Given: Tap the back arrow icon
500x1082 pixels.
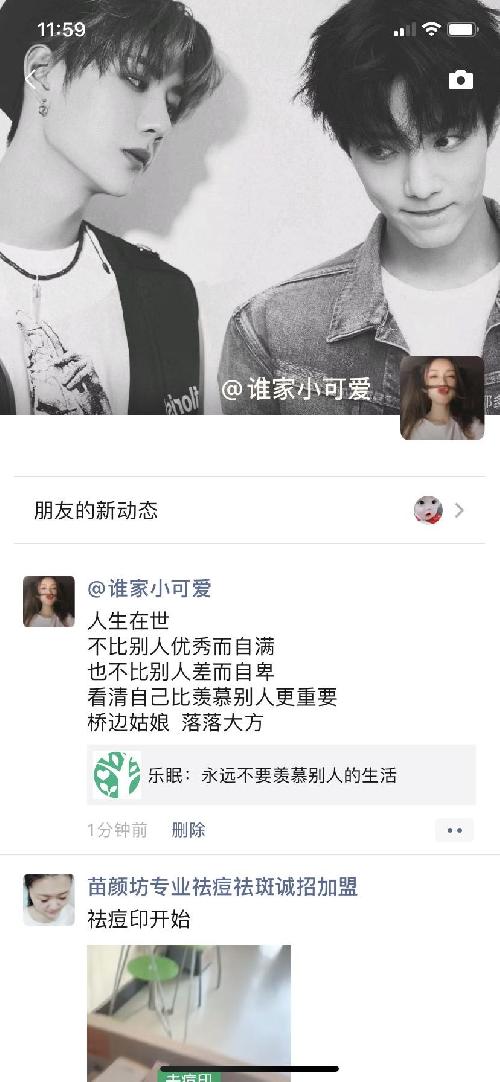Looking at the screenshot, I should [x=30, y=79].
